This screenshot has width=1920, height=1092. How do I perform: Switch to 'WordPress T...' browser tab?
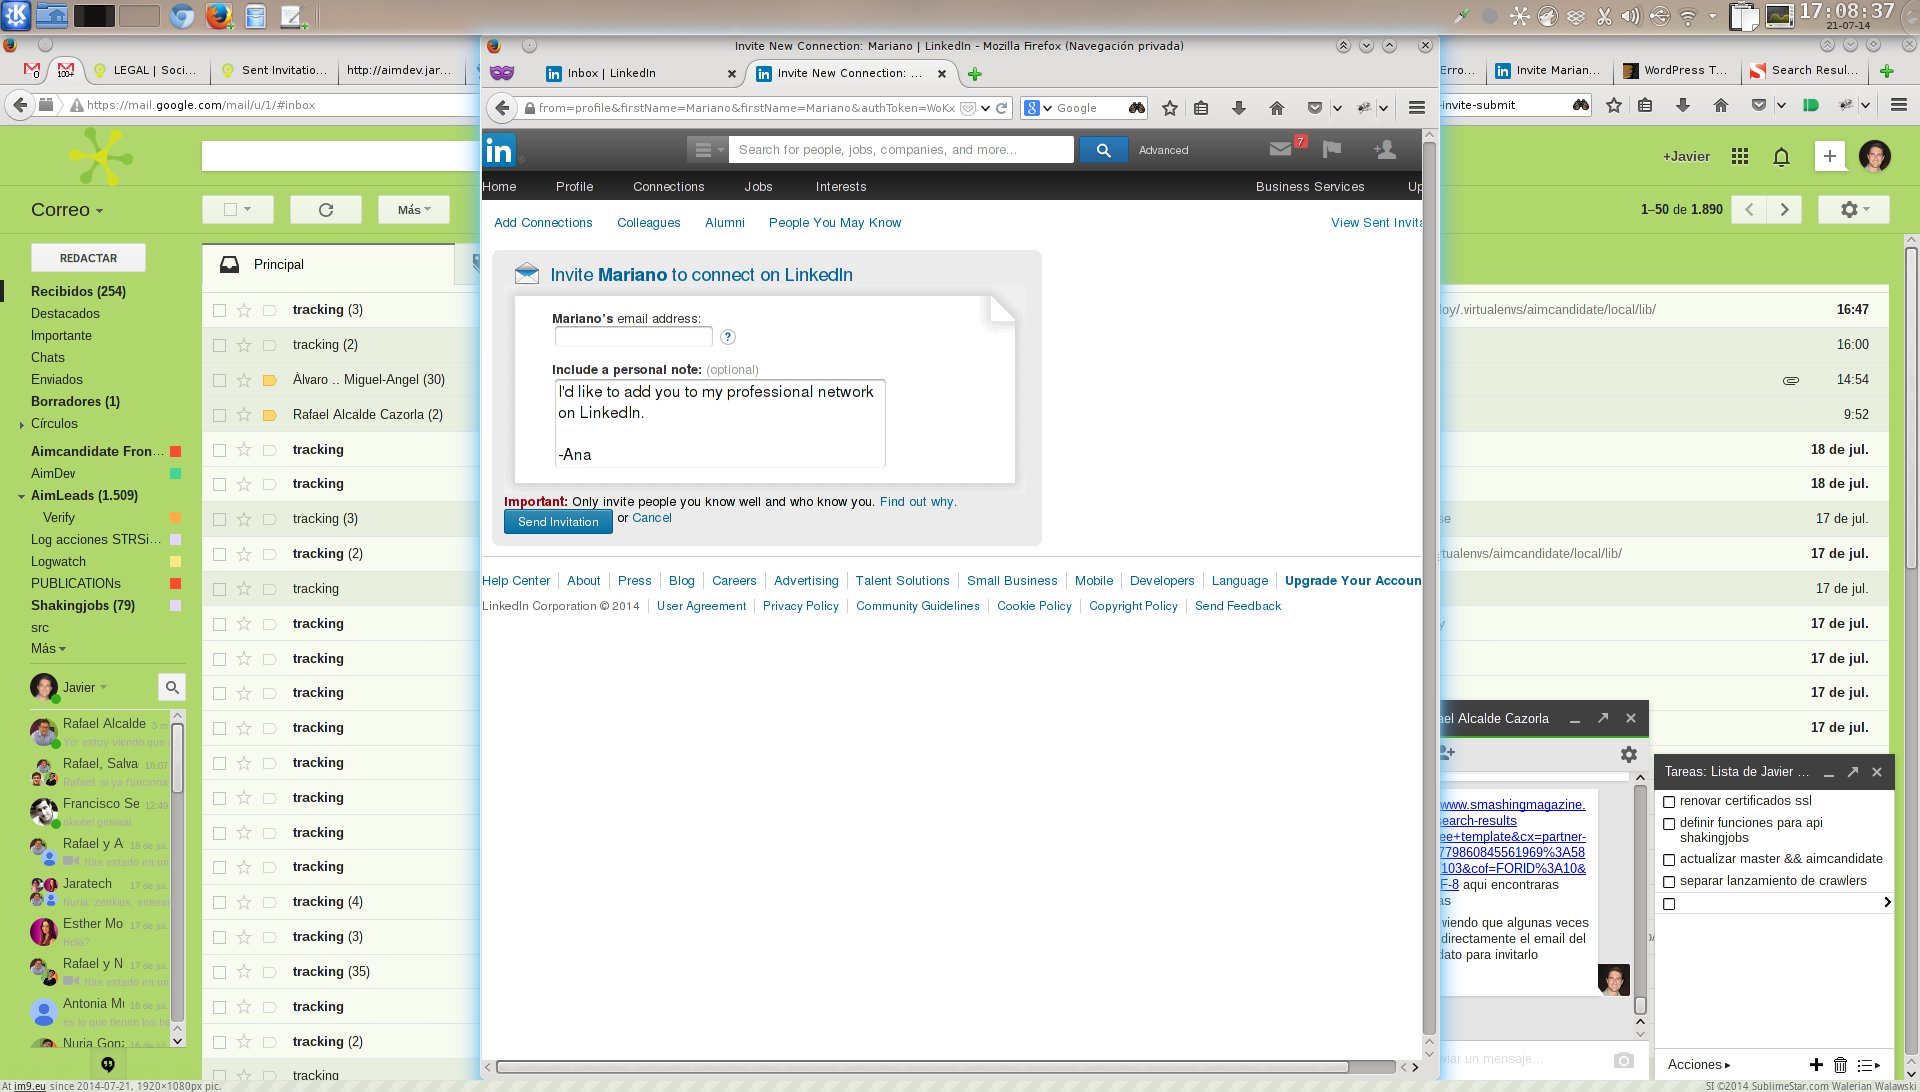(1675, 70)
